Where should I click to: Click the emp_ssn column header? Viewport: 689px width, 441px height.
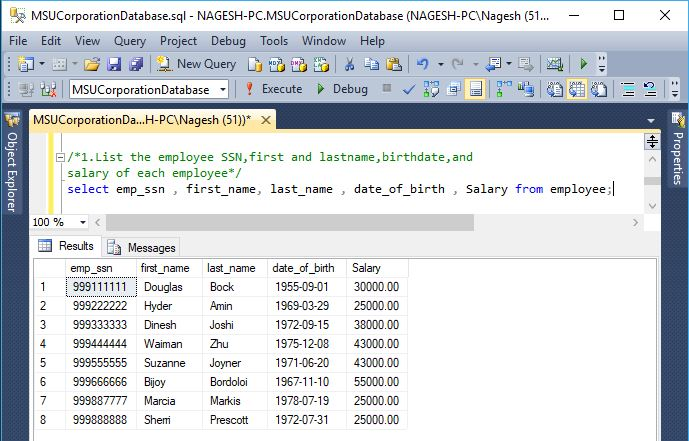(x=101, y=268)
